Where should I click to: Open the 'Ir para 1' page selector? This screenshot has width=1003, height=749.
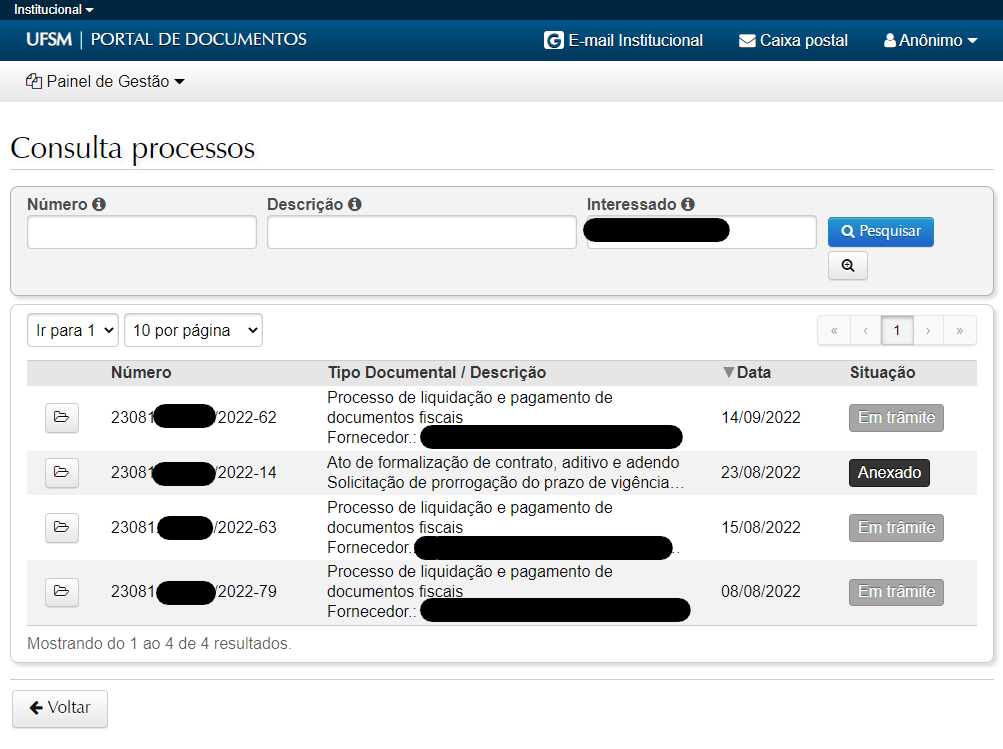tap(73, 330)
